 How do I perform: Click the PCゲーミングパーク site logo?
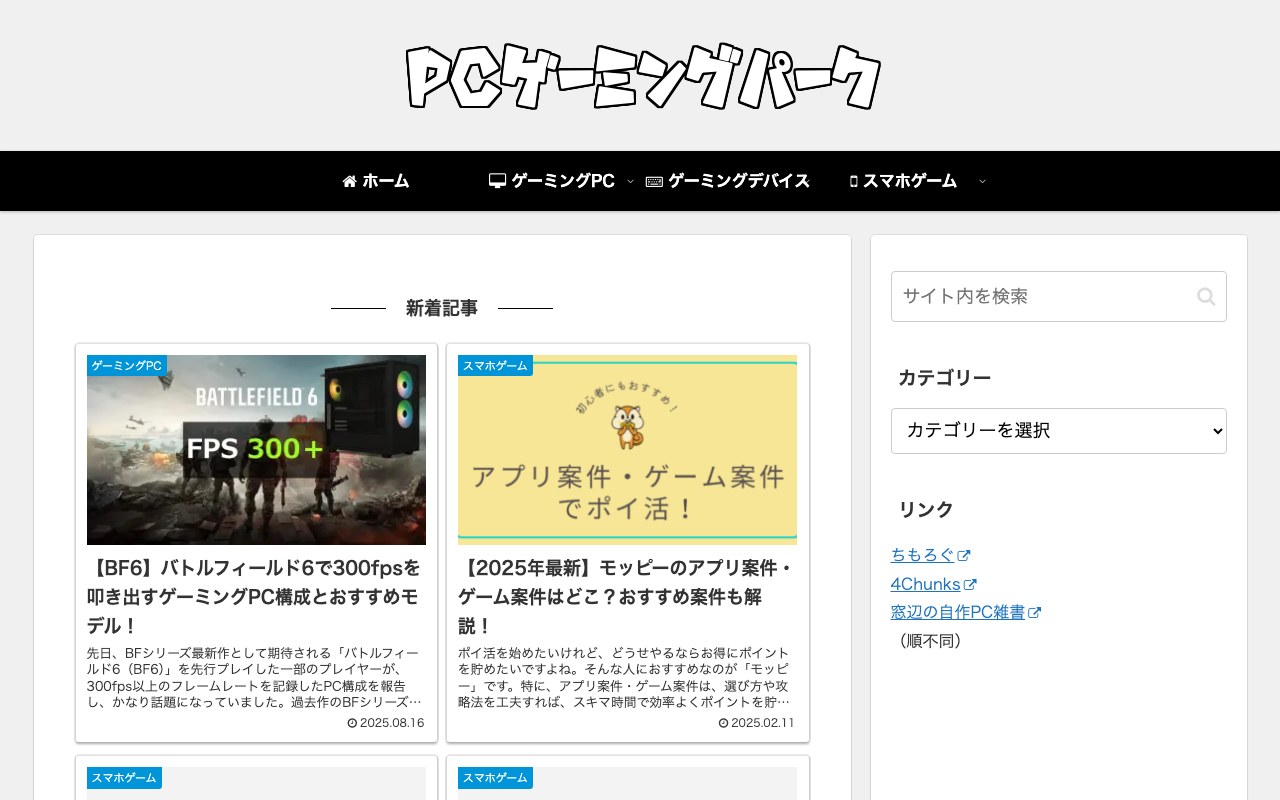click(642, 76)
